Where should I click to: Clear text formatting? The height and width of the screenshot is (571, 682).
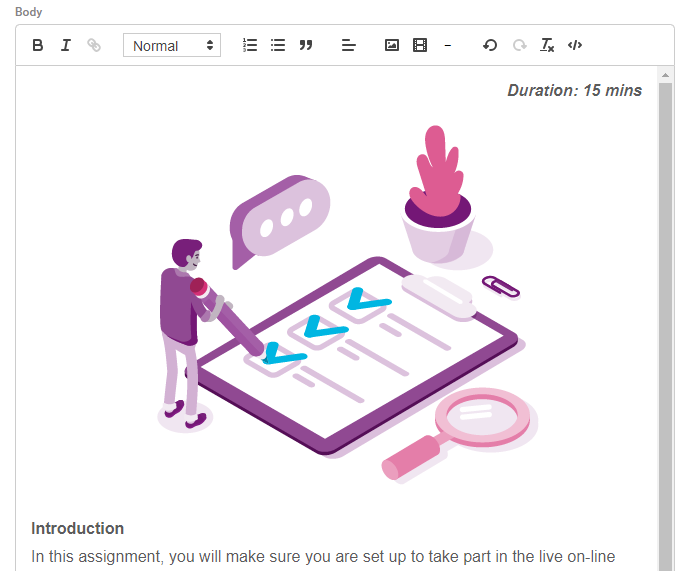tap(547, 45)
